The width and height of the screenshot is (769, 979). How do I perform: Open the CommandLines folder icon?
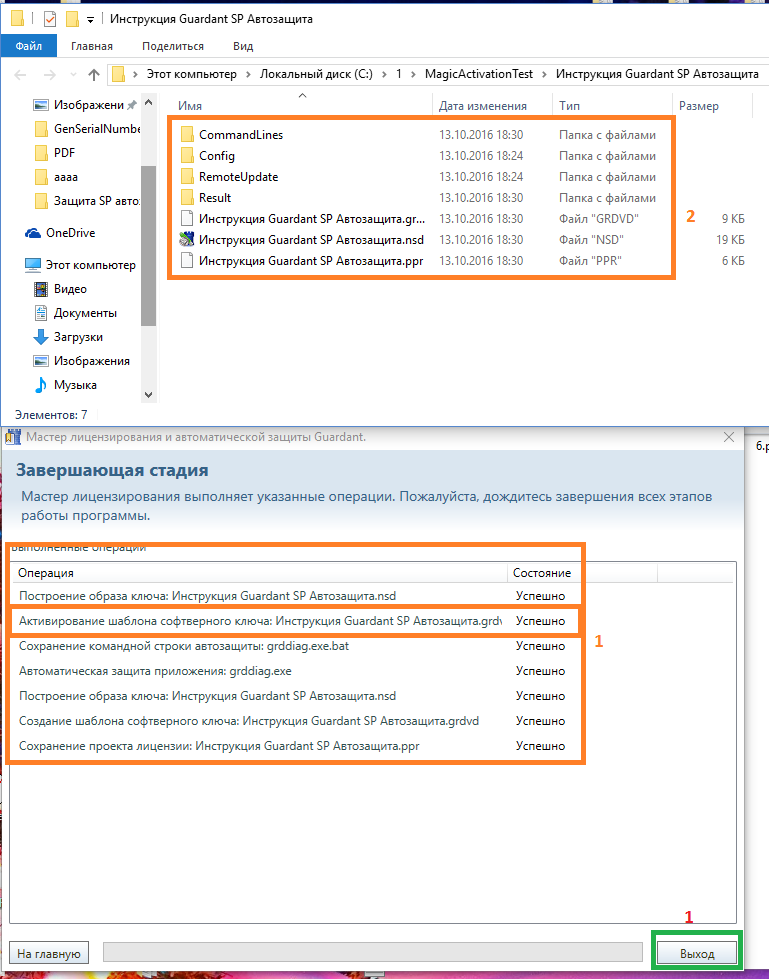coord(187,135)
